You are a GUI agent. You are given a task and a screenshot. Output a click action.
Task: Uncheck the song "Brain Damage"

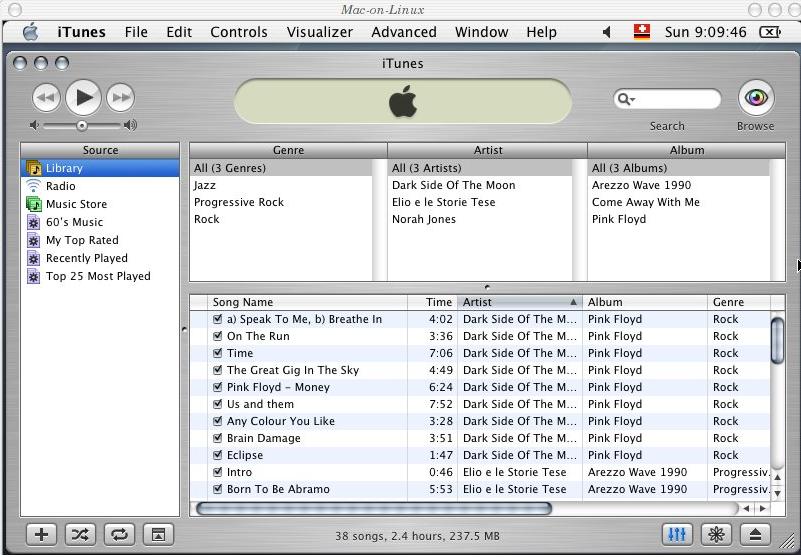click(218, 437)
